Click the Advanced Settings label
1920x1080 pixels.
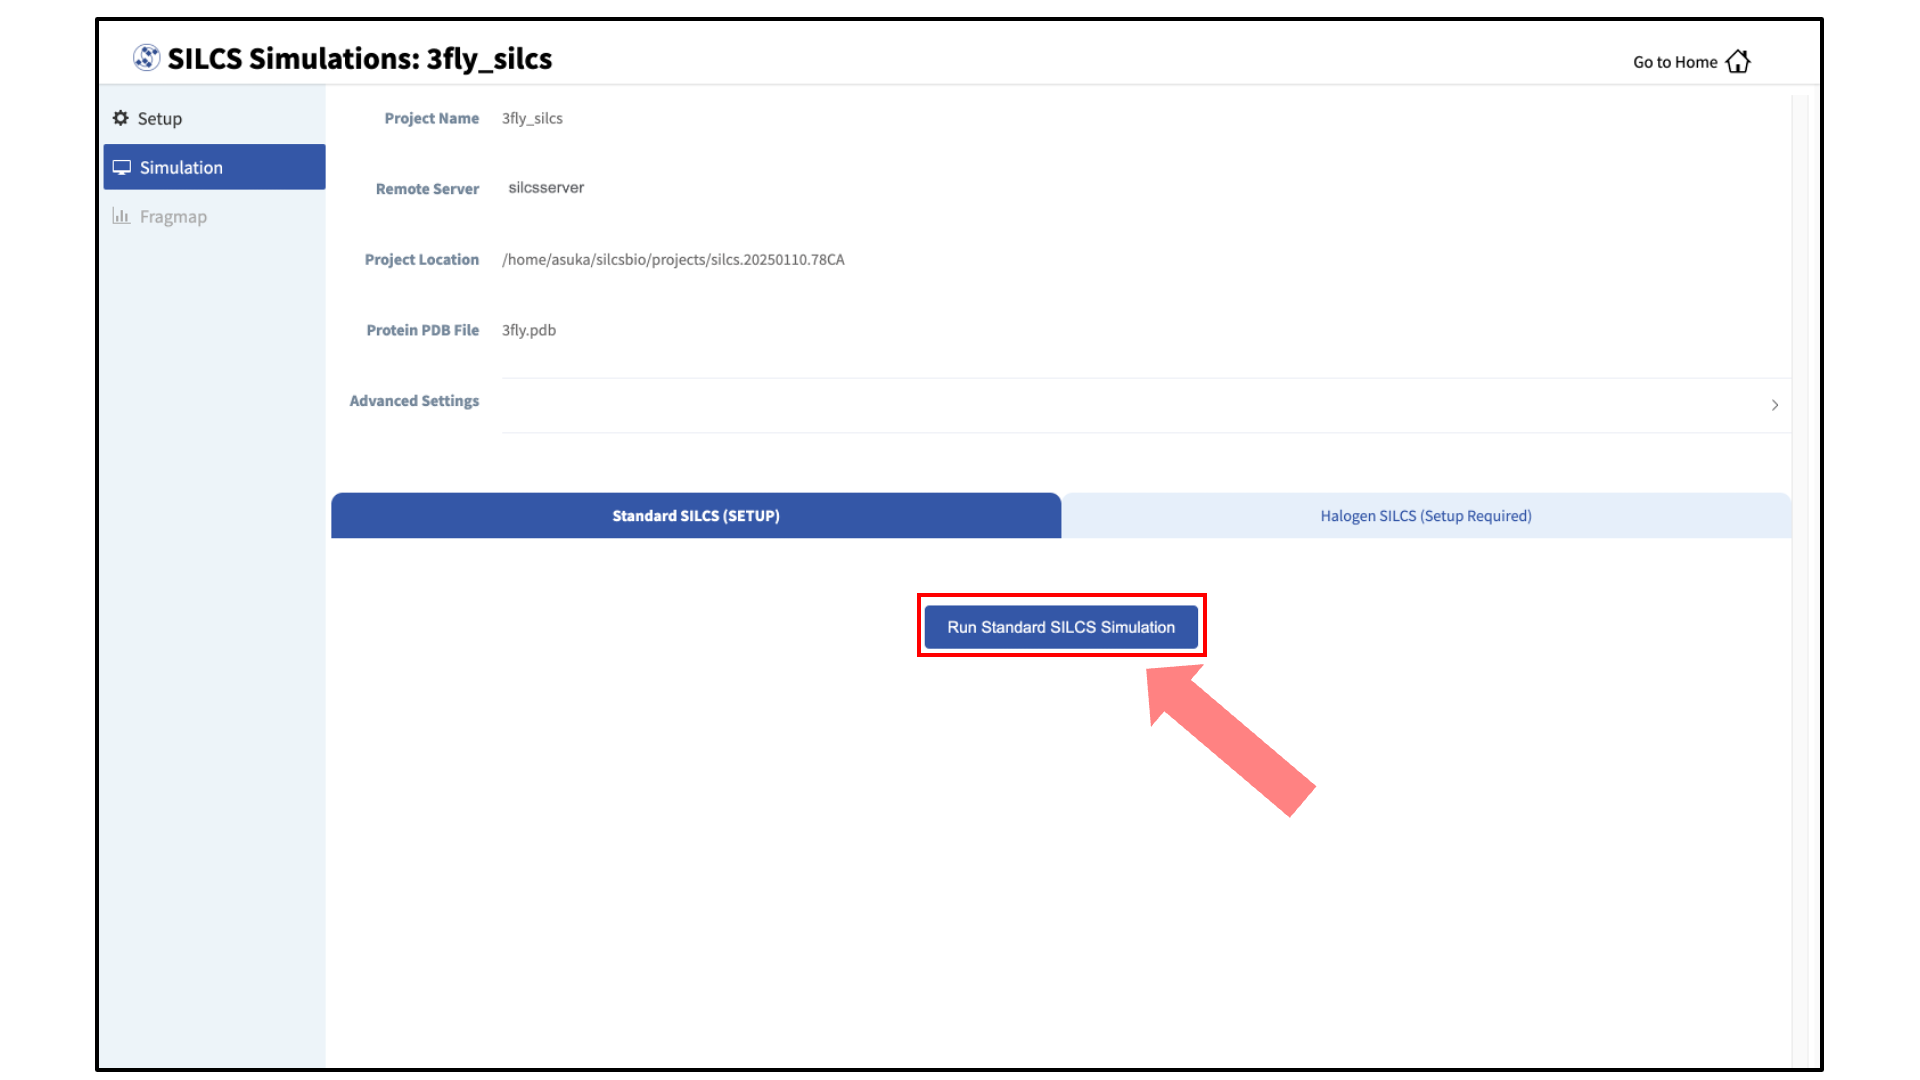414,401
